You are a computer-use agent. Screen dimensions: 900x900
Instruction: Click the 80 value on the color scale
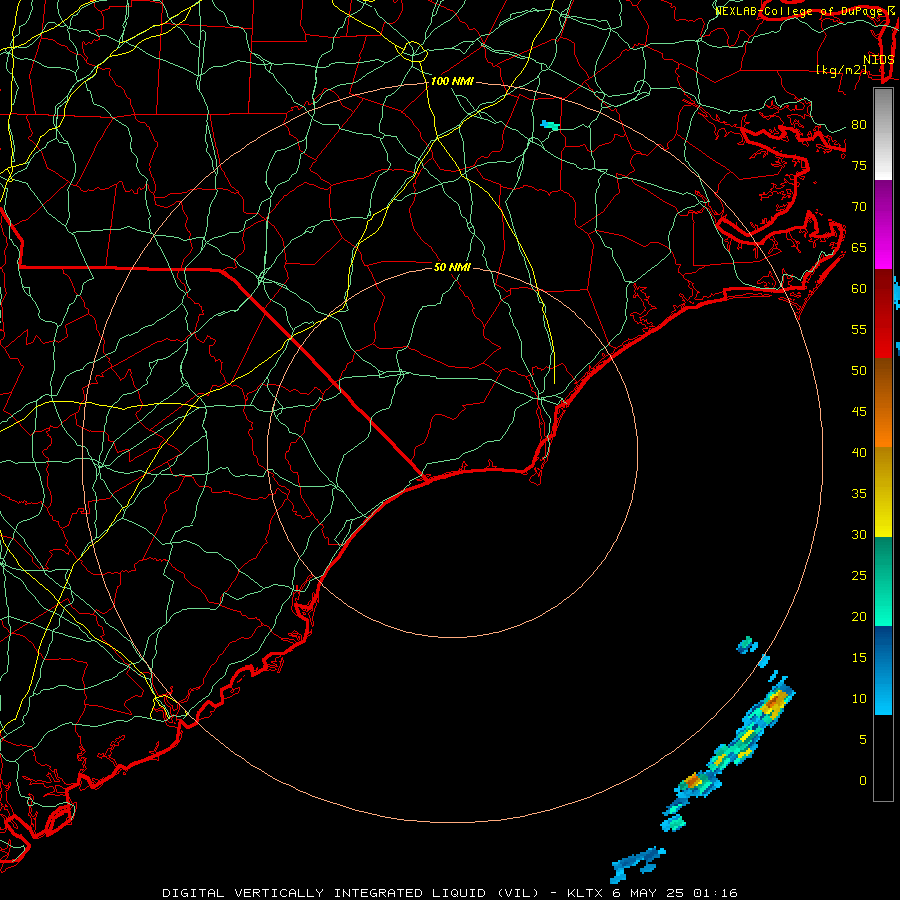[859, 125]
